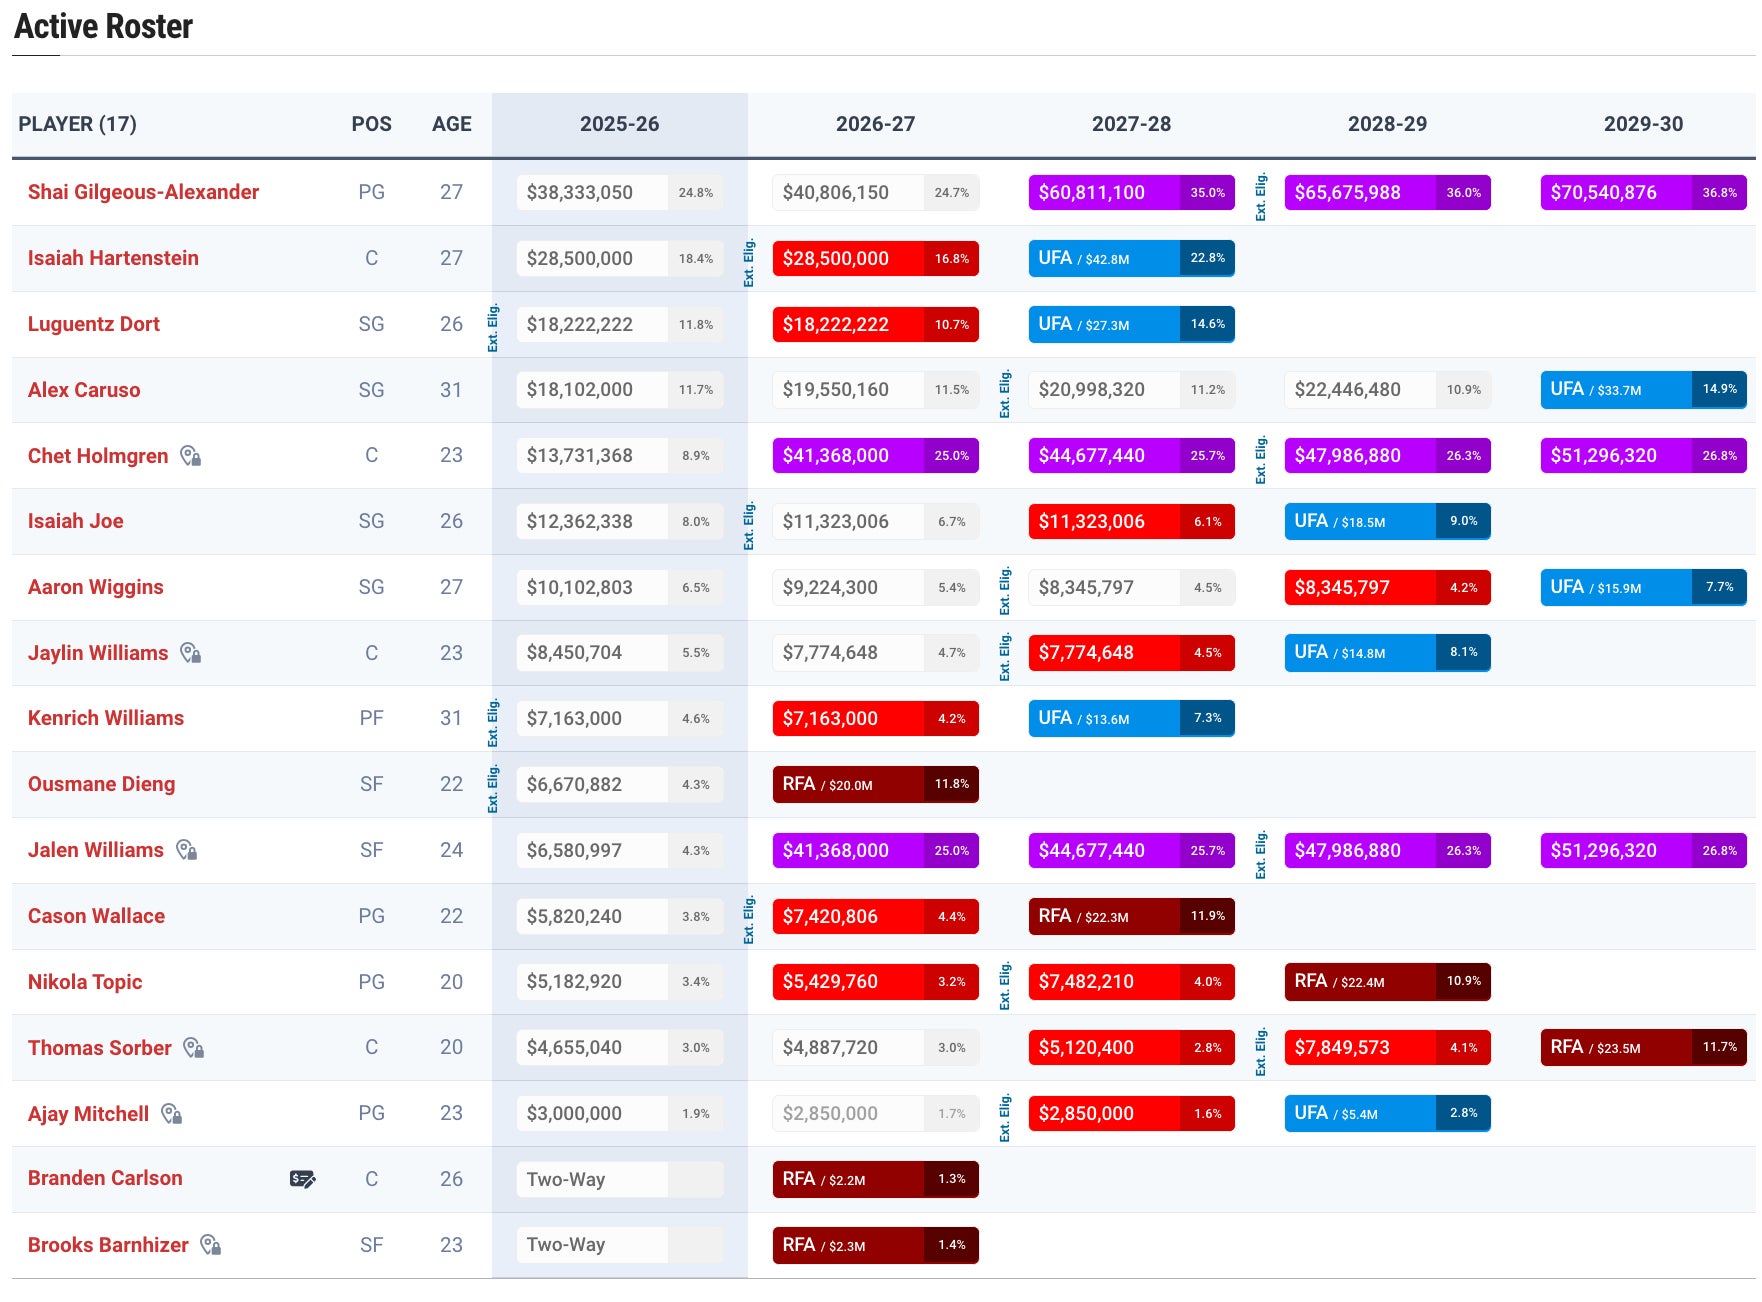The height and width of the screenshot is (1302, 1762).
Task: Click the location-lock icon beside Jalen Williams
Action: pyautogui.click(x=186, y=850)
